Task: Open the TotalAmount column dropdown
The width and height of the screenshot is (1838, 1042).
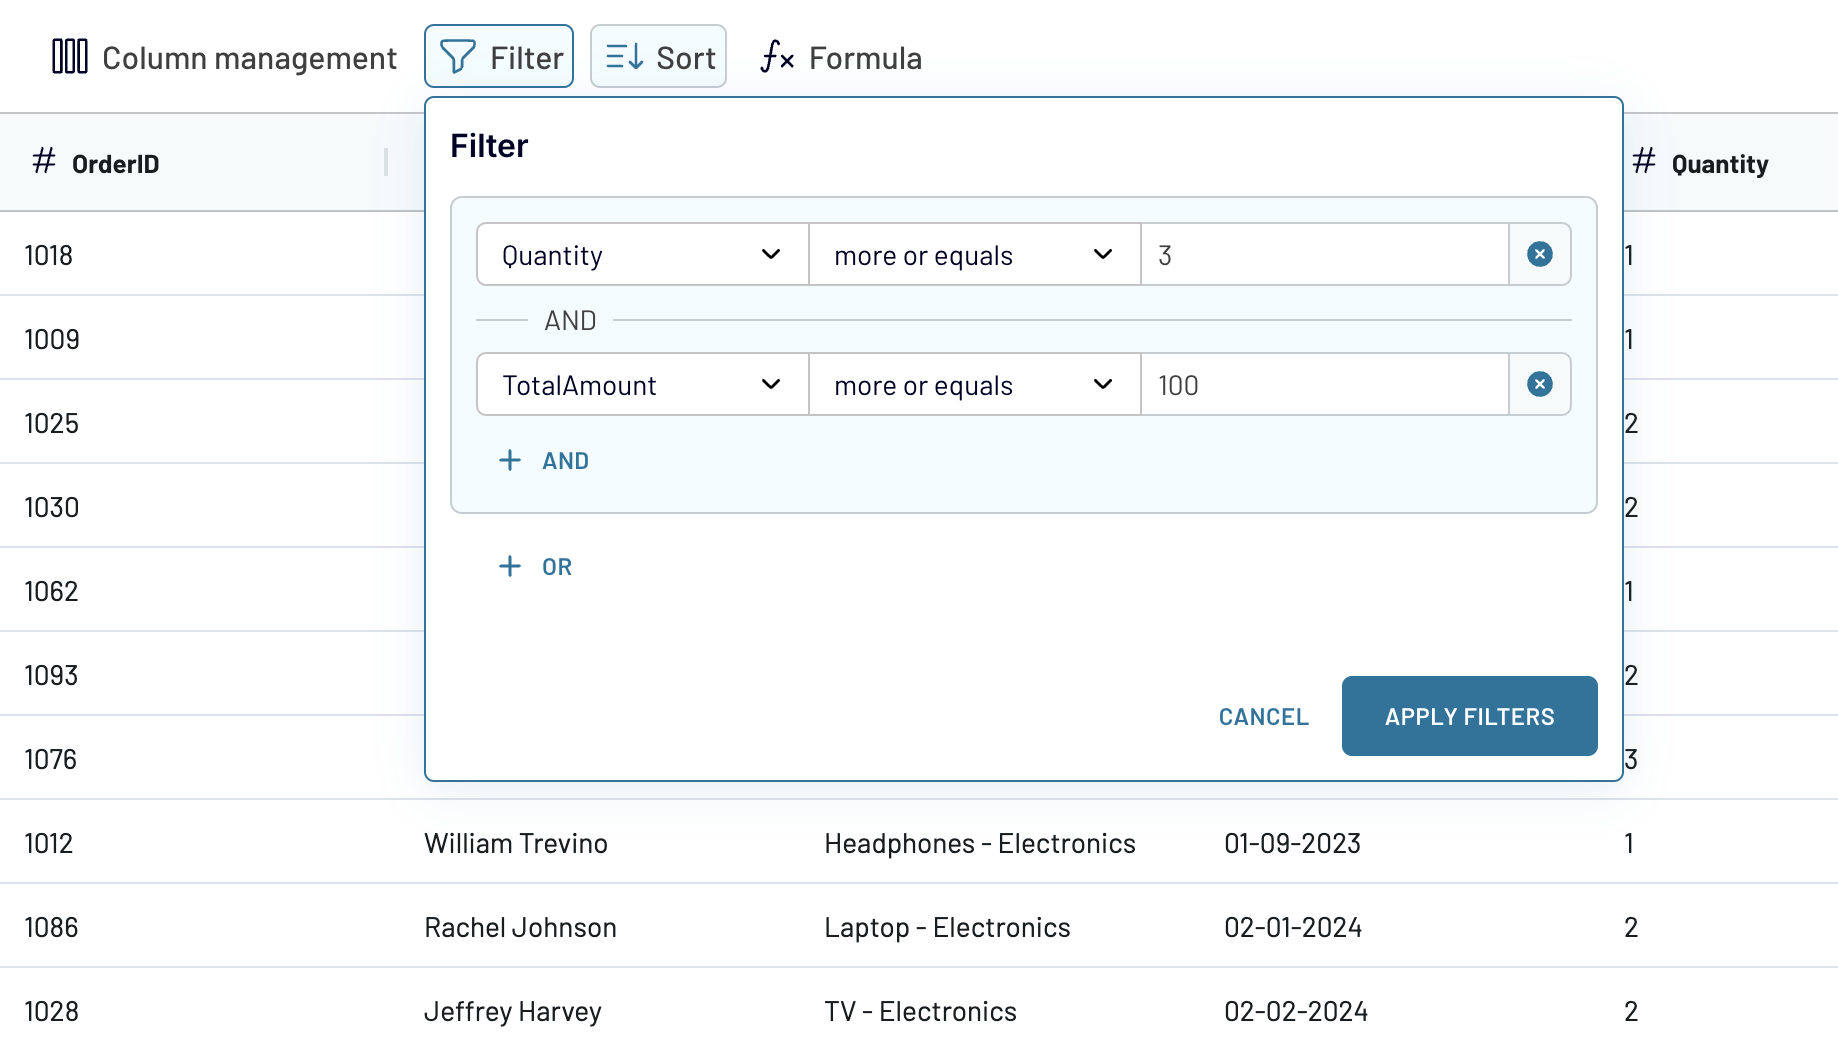Action: (642, 385)
